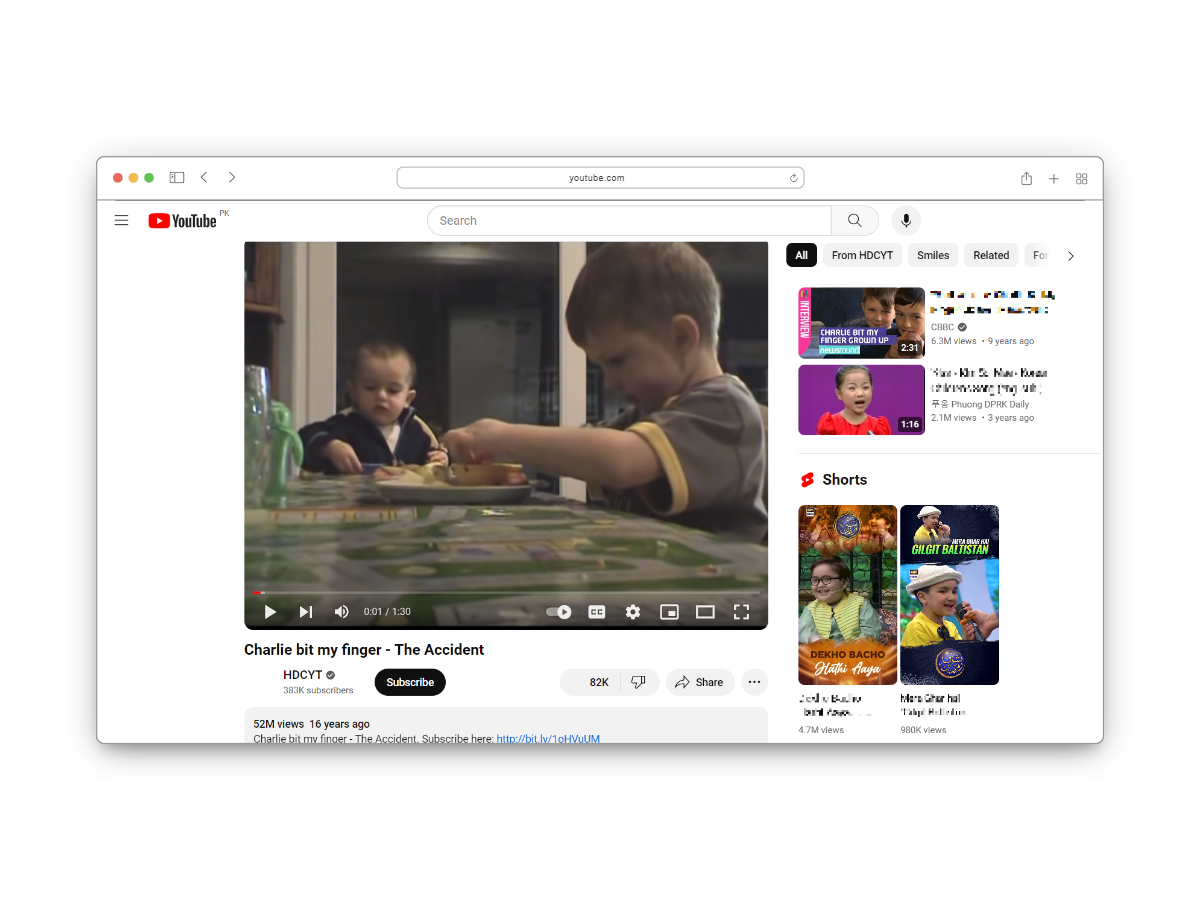Mute the video volume speaker icon

[x=342, y=612]
